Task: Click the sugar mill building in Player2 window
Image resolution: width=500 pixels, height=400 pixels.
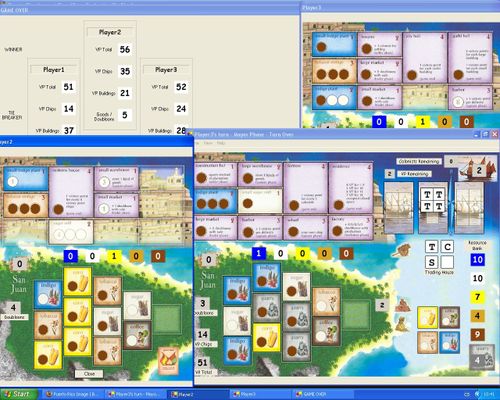Action: tap(71, 232)
